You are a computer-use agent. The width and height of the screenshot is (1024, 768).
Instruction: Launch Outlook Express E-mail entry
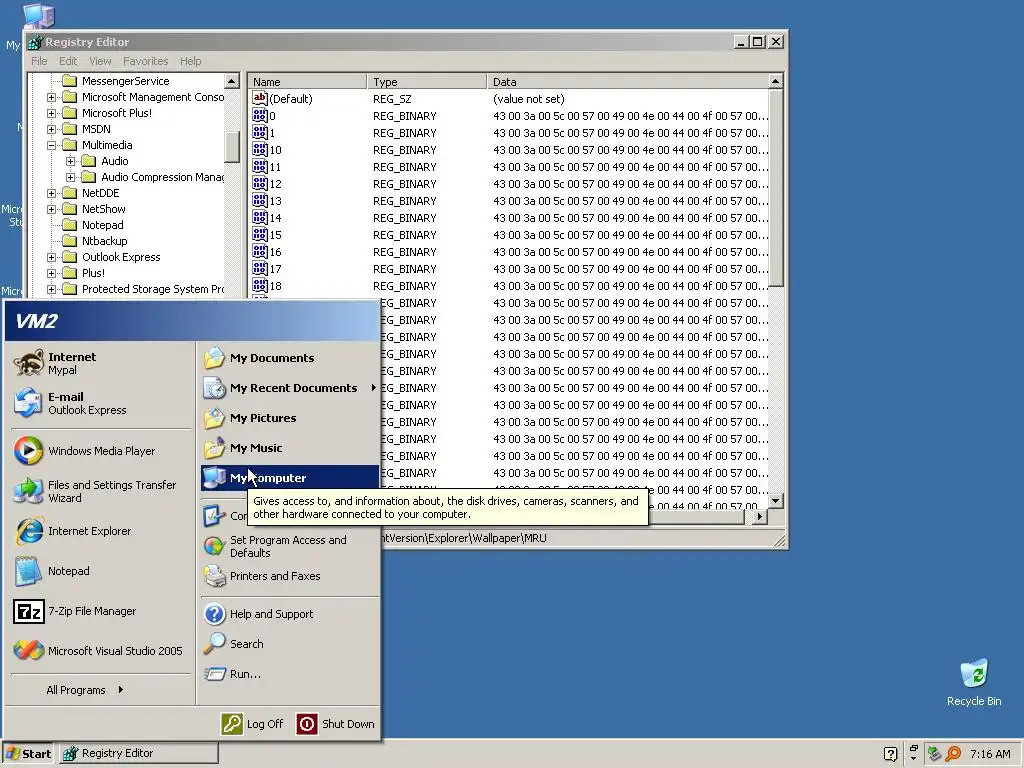tap(101, 403)
